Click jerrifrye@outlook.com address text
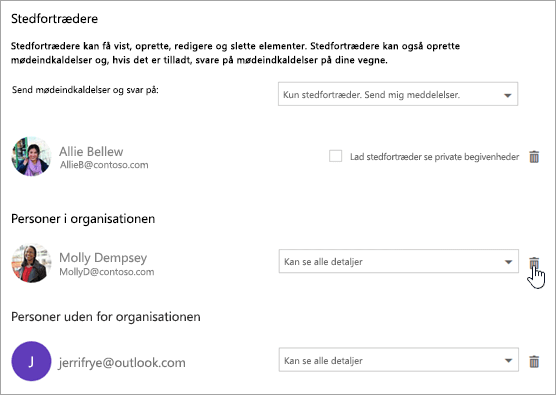The width and height of the screenshot is (556, 395). coord(122,362)
